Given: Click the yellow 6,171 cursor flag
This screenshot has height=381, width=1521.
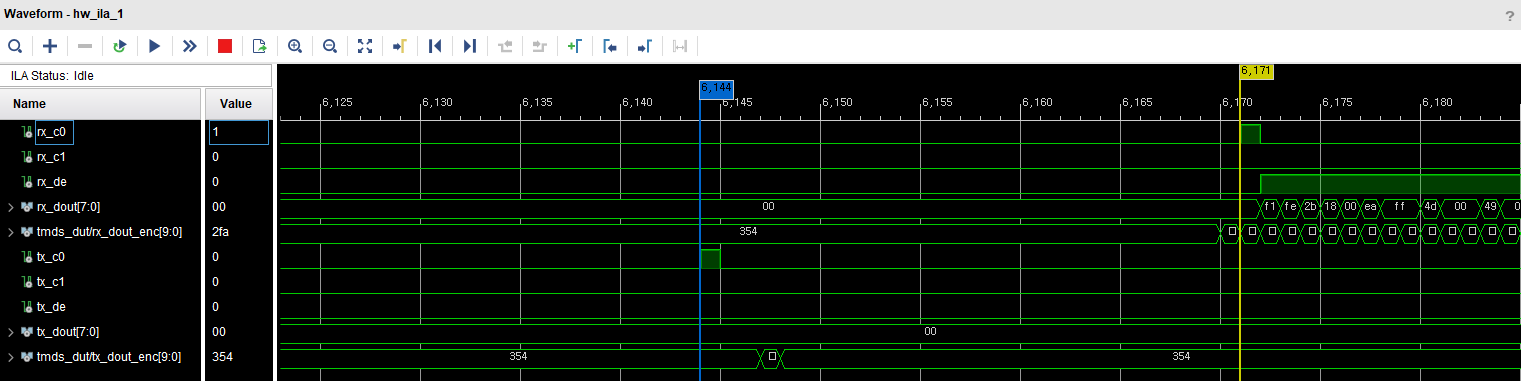Looking at the screenshot, I should pos(1256,71).
